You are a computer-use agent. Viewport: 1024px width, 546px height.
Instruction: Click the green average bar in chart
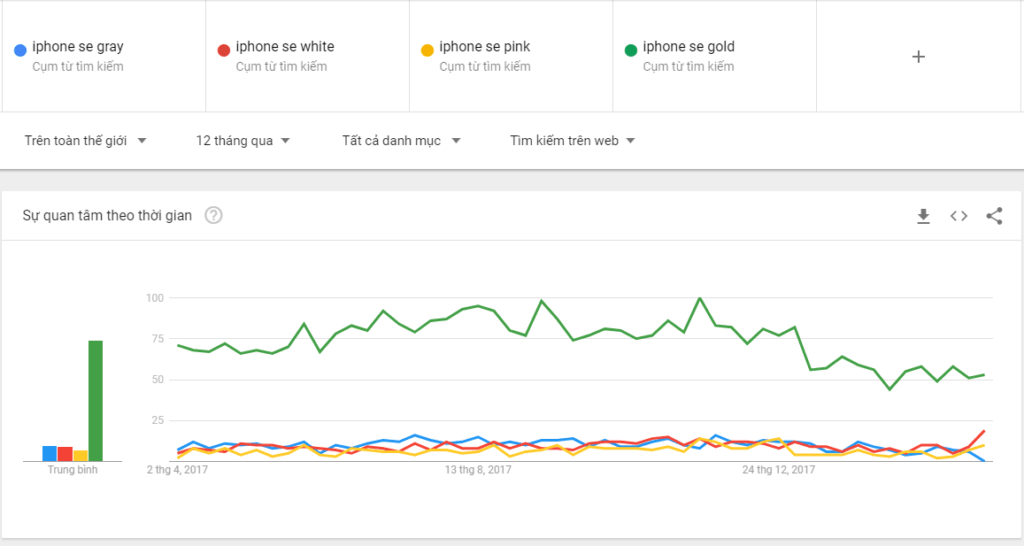pyautogui.click(x=96, y=400)
